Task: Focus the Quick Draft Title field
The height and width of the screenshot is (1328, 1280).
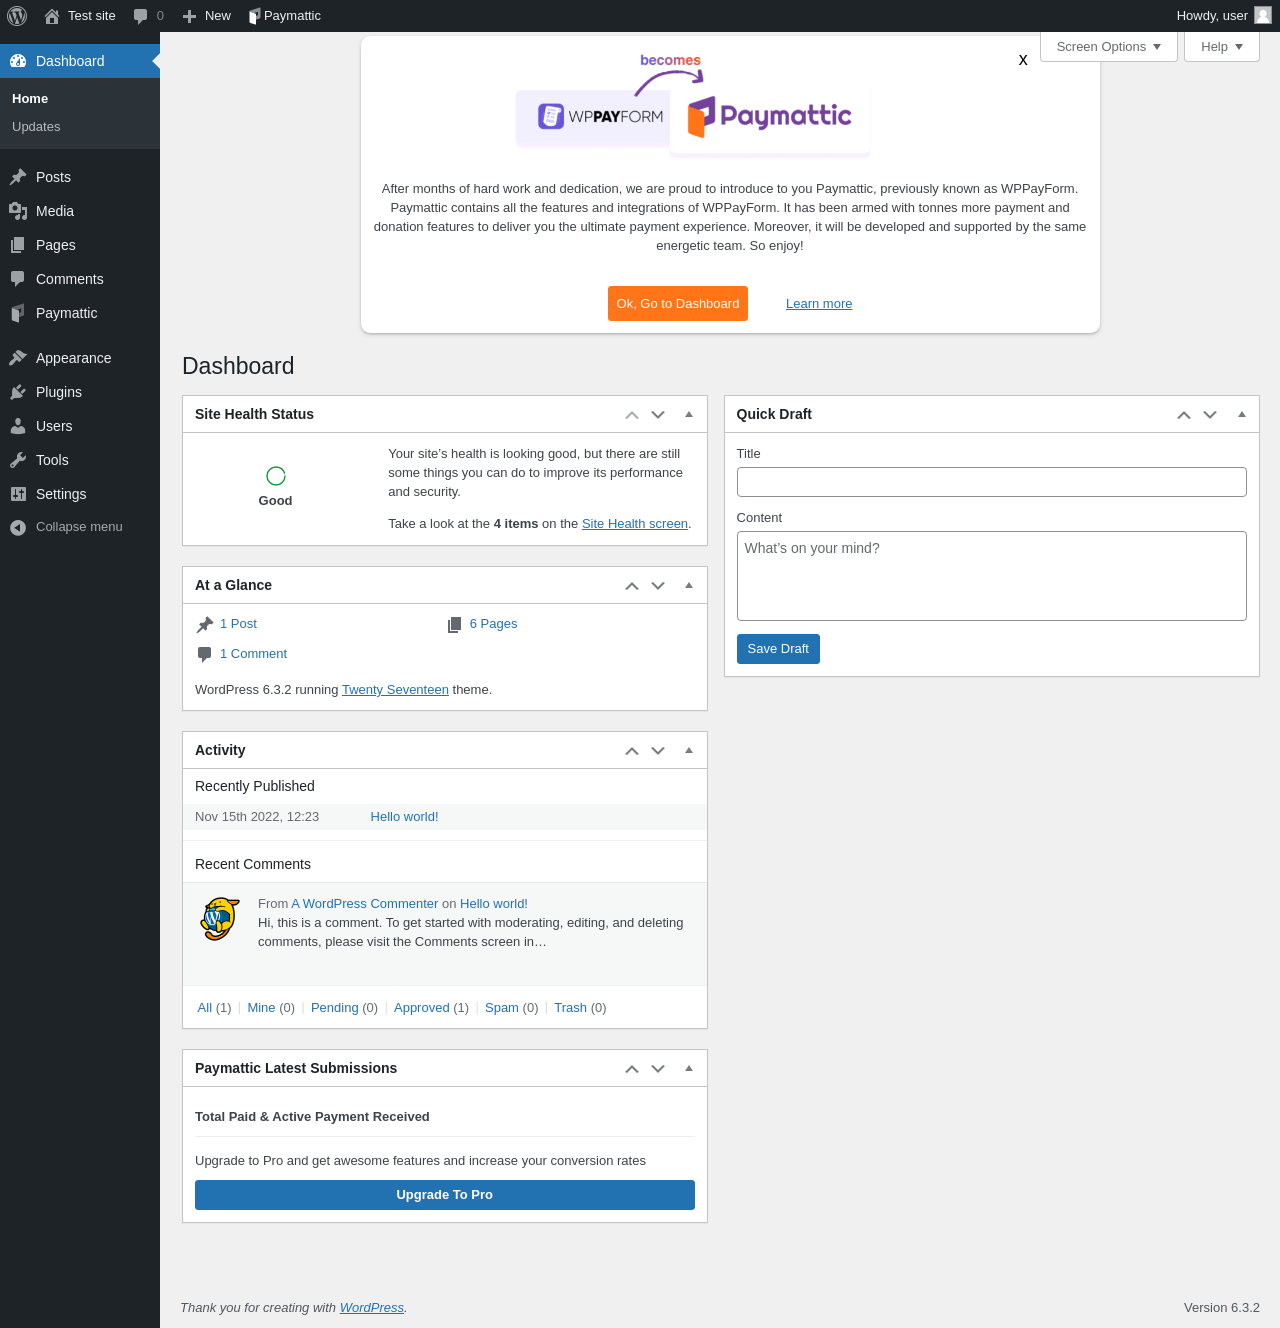Action: [x=992, y=482]
